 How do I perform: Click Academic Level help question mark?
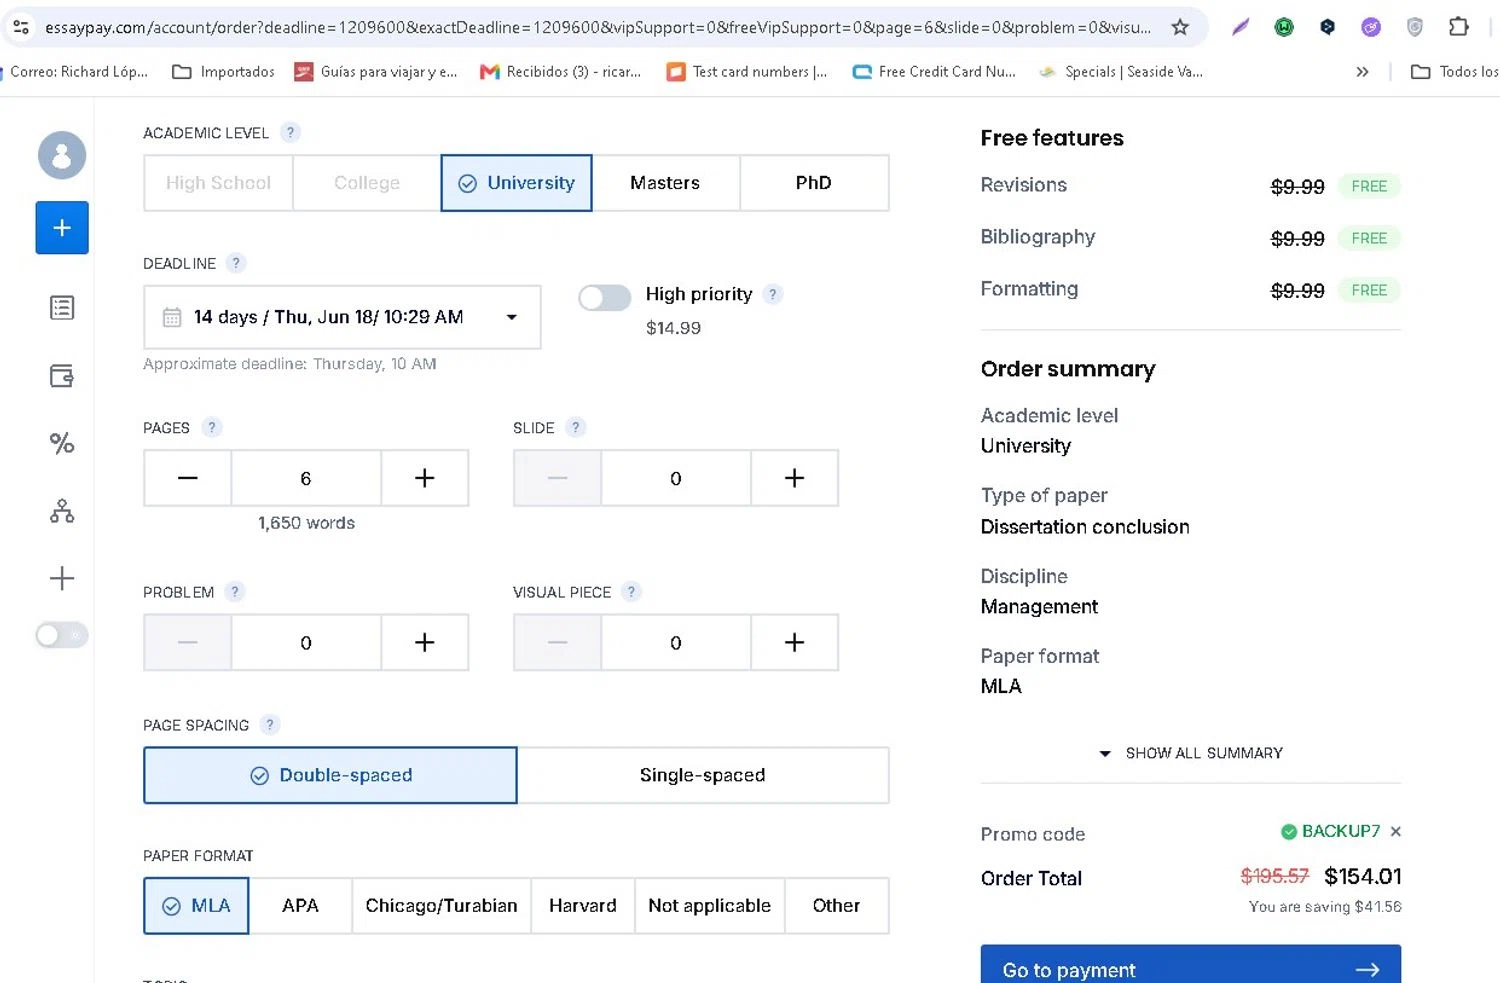[290, 132]
